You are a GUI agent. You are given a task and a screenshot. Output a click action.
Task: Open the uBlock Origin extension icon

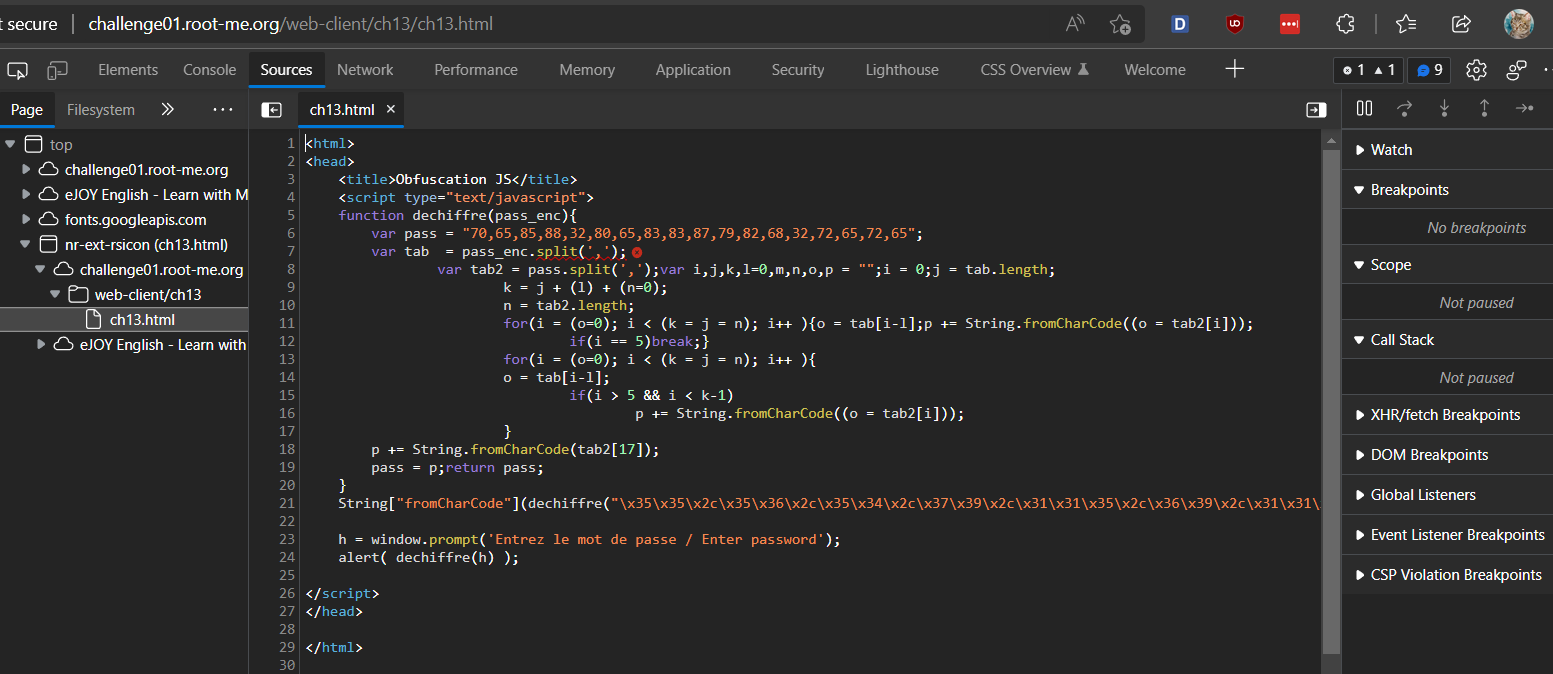coord(1235,24)
